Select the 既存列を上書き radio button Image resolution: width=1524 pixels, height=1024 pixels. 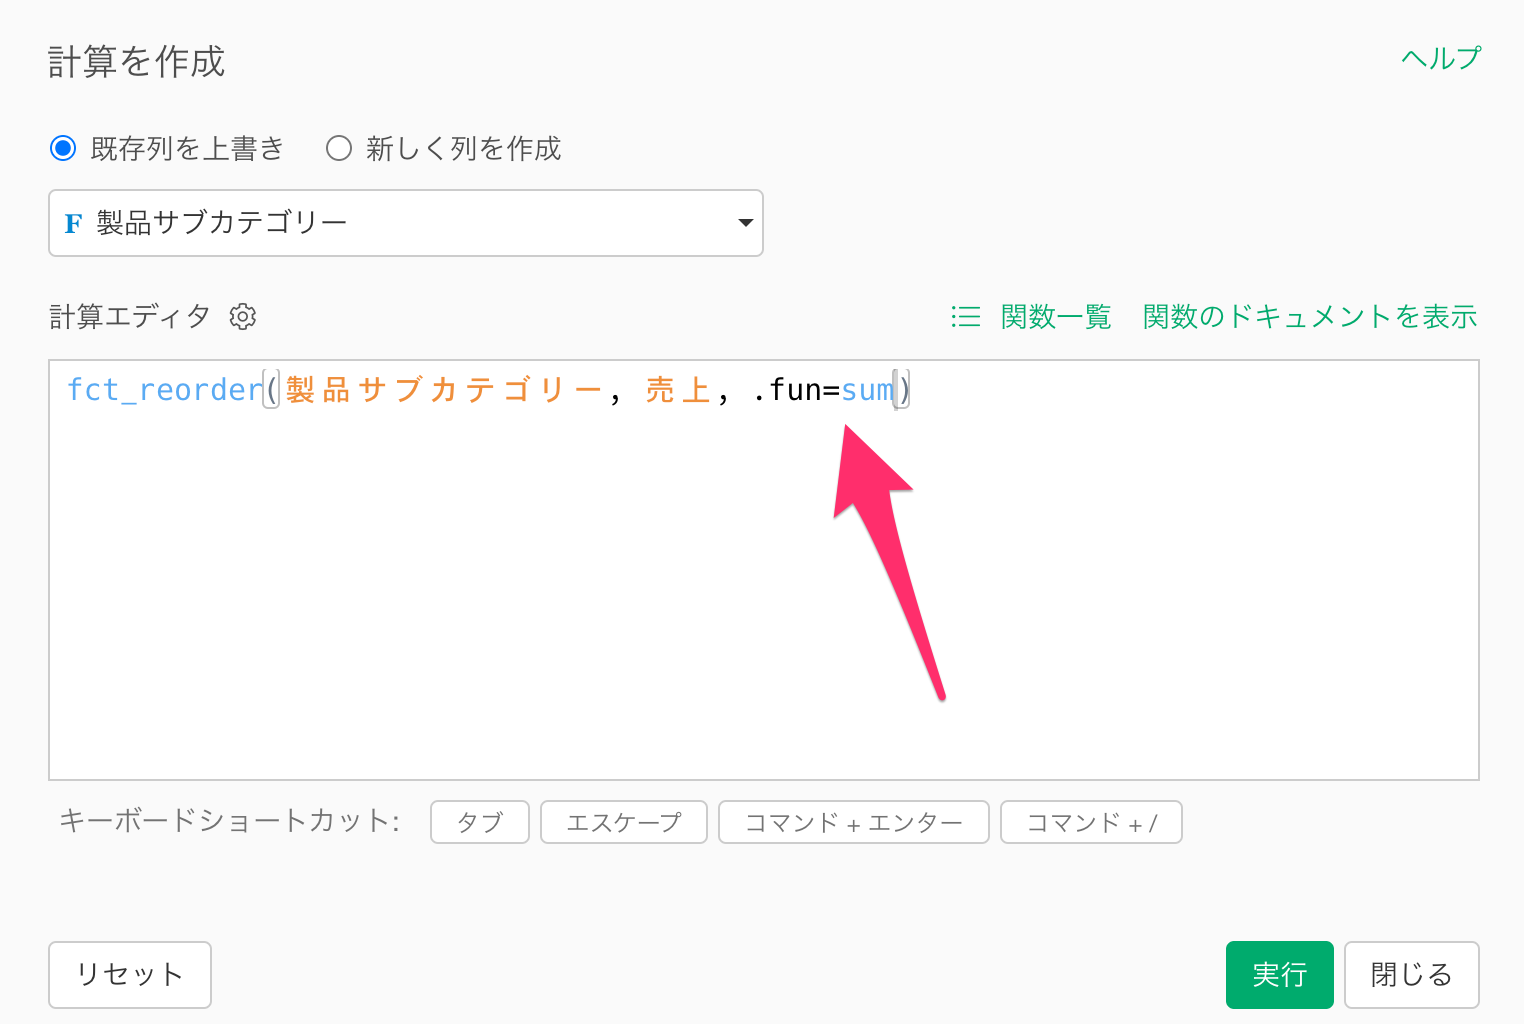click(x=63, y=149)
